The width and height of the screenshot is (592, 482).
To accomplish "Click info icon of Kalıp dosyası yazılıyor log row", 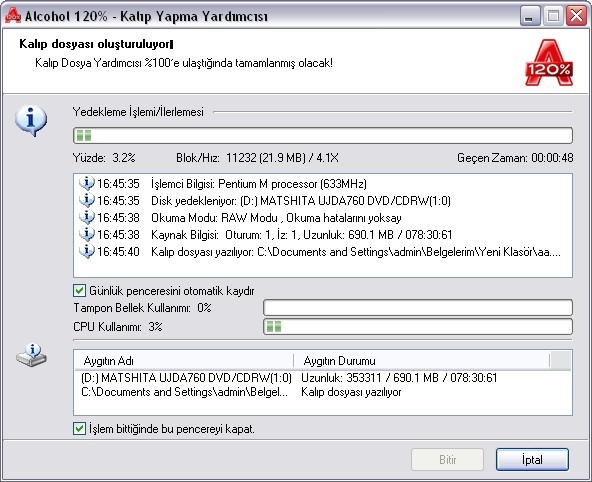I will pos(87,251).
